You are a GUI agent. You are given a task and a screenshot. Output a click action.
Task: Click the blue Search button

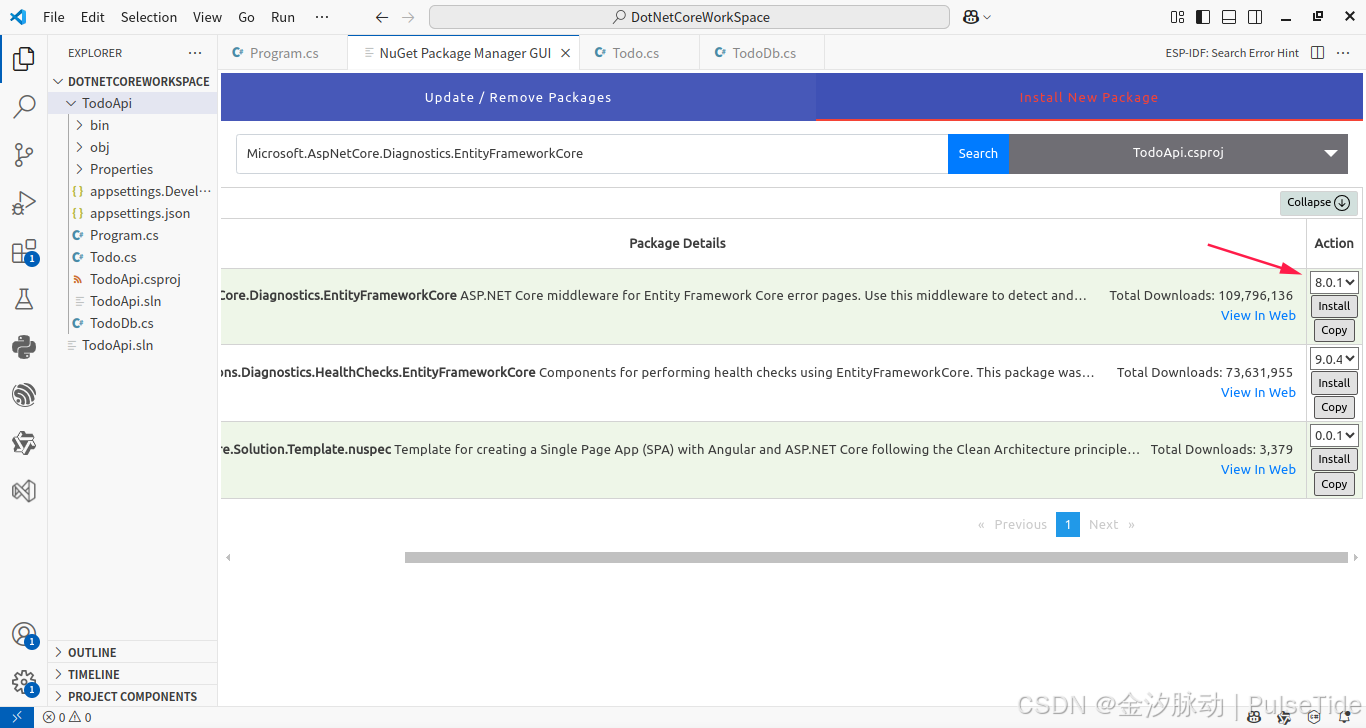[x=978, y=153]
